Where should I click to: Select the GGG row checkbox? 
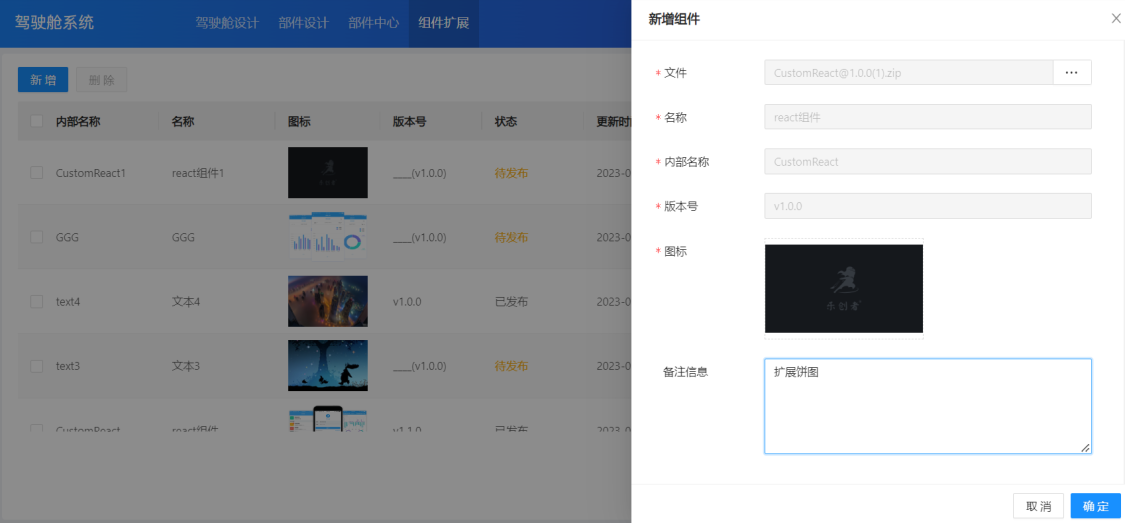click(x=37, y=238)
